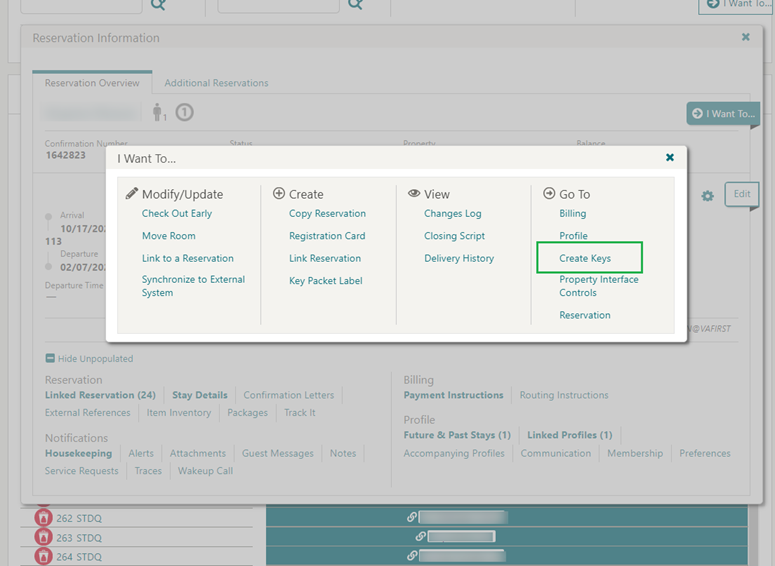Select Copy Reservation
Screen dimensions: 775x566
tap(327, 214)
